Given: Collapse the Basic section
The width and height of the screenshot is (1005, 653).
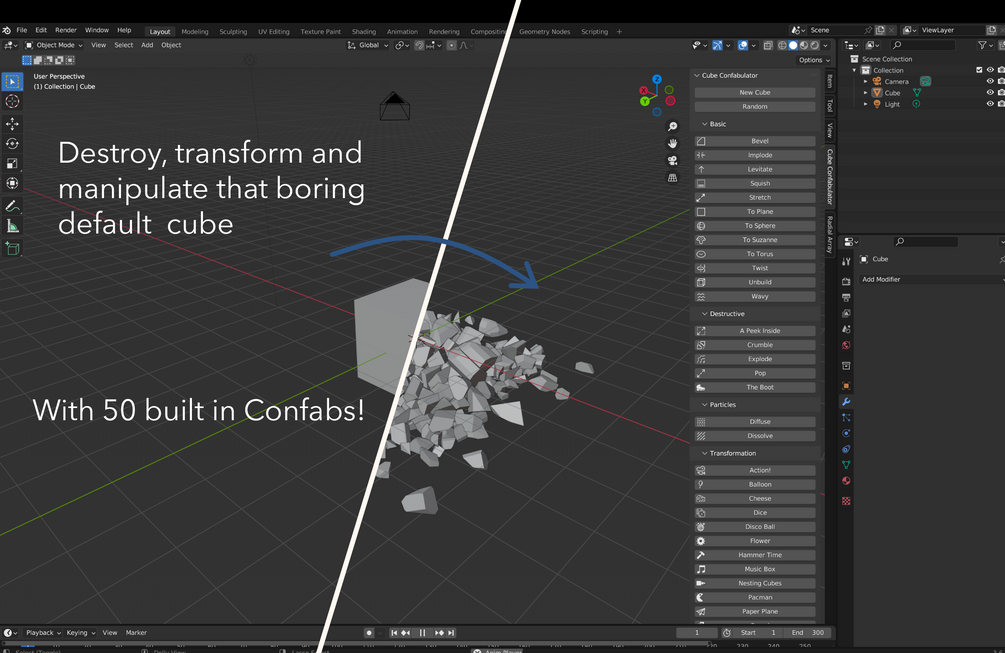Looking at the screenshot, I should point(705,124).
